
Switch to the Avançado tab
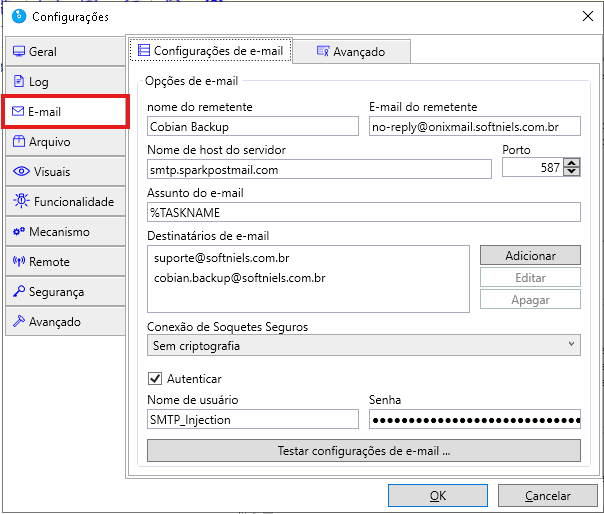click(351, 52)
